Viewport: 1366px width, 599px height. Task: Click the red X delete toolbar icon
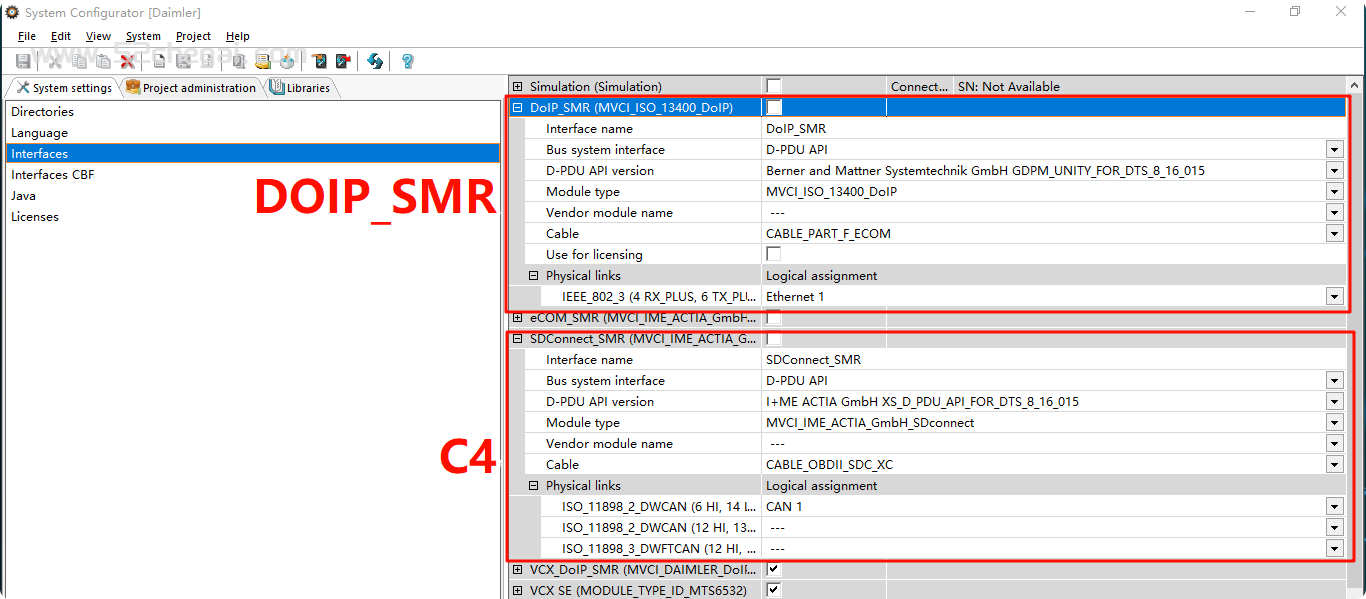tap(128, 61)
